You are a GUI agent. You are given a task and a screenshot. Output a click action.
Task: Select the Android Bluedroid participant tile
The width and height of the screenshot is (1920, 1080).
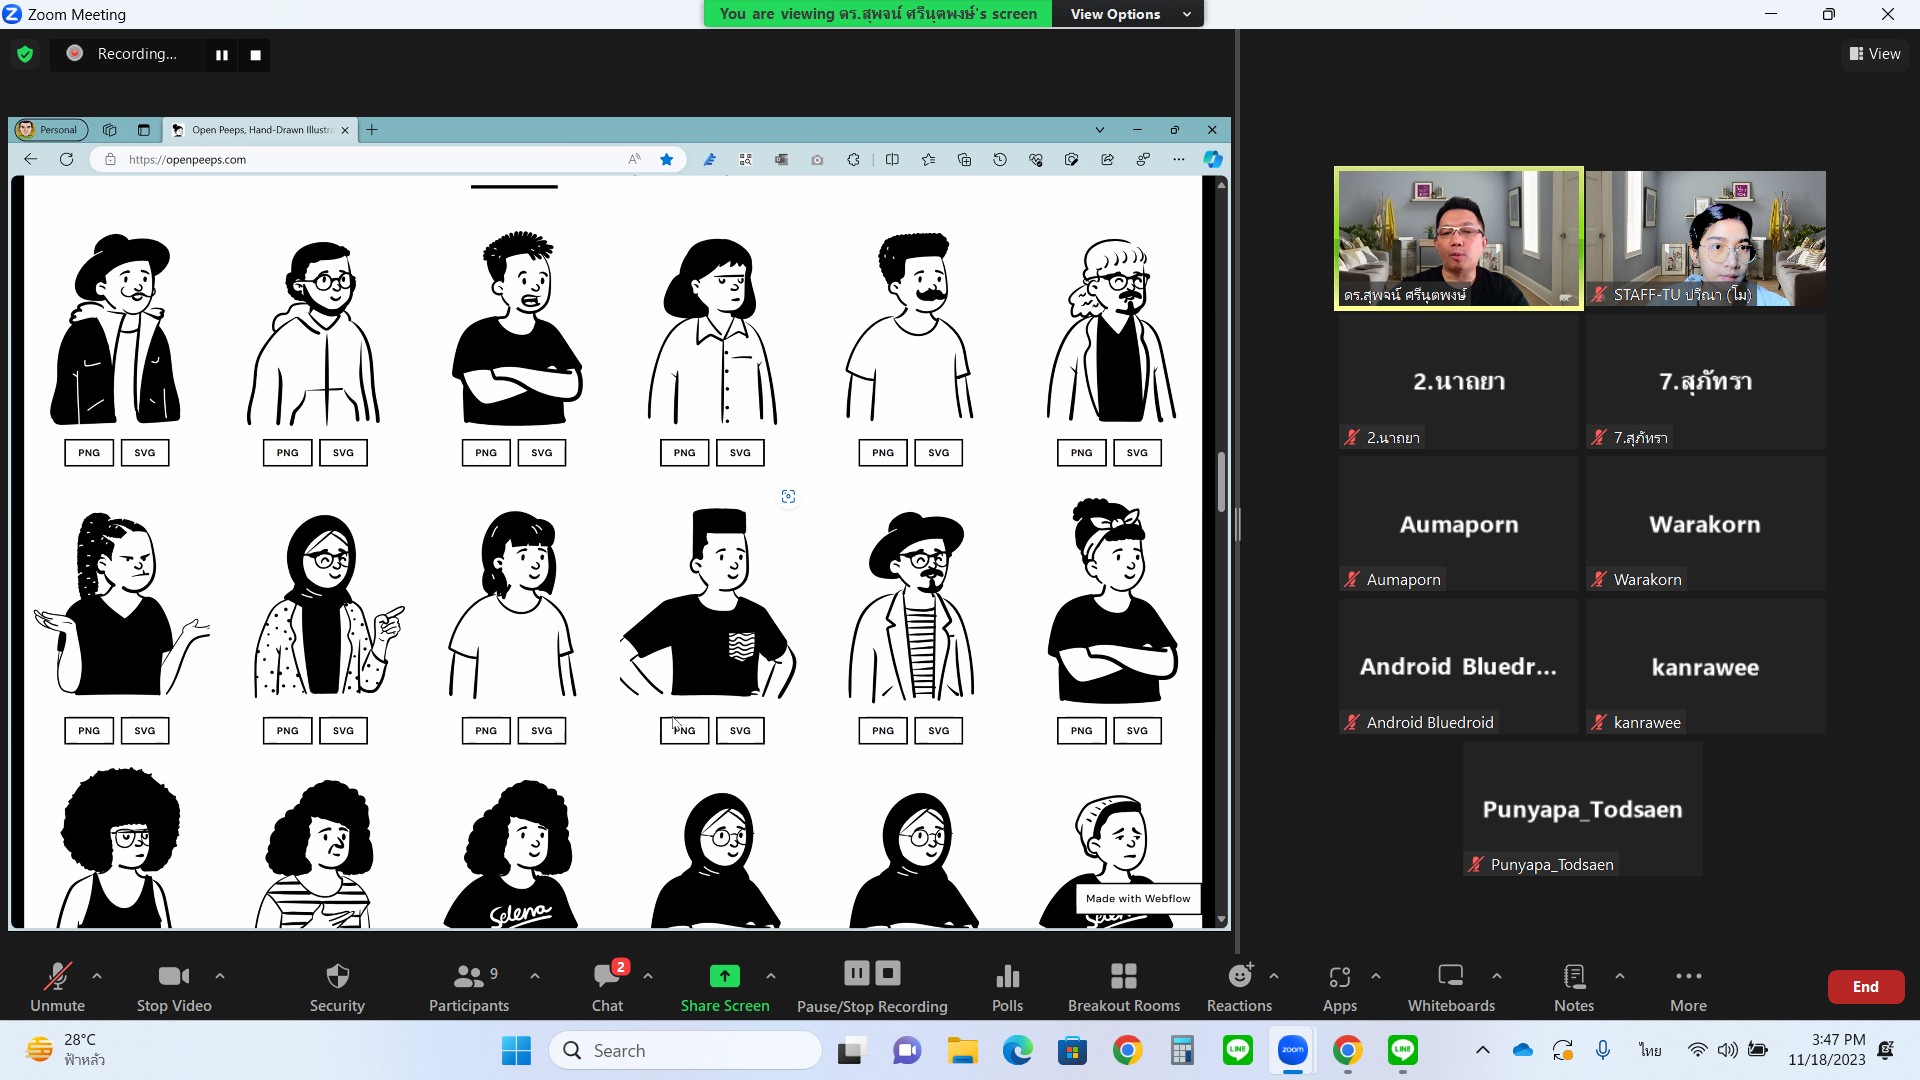[1459, 667]
